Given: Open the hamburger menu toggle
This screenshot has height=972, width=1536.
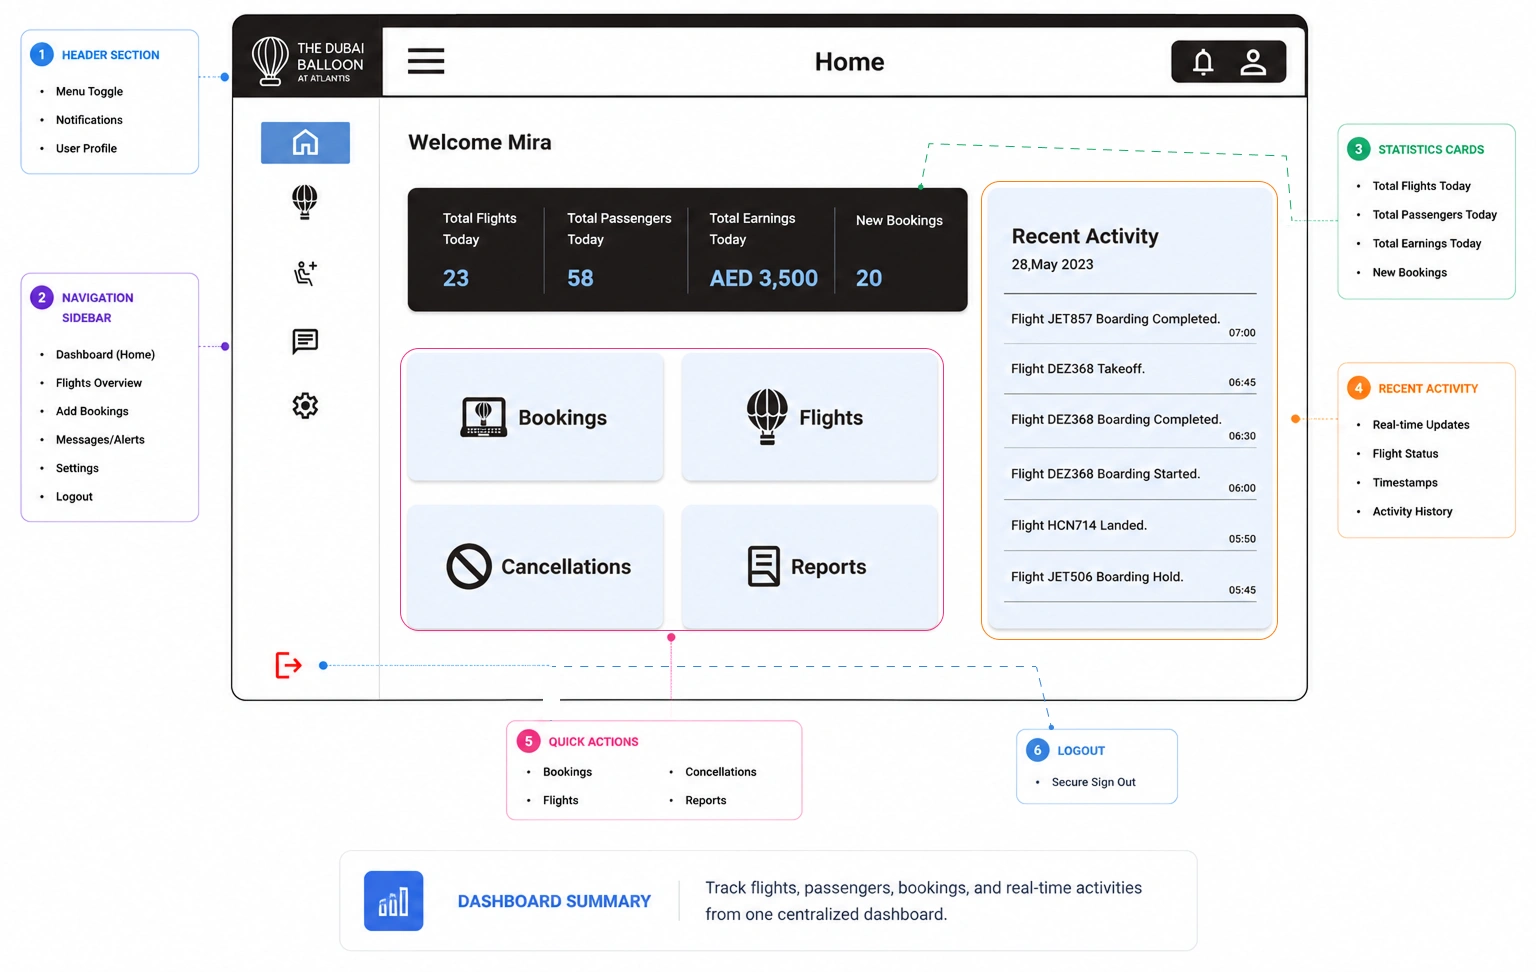Looking at the screenshot, I should click(426, 61).
